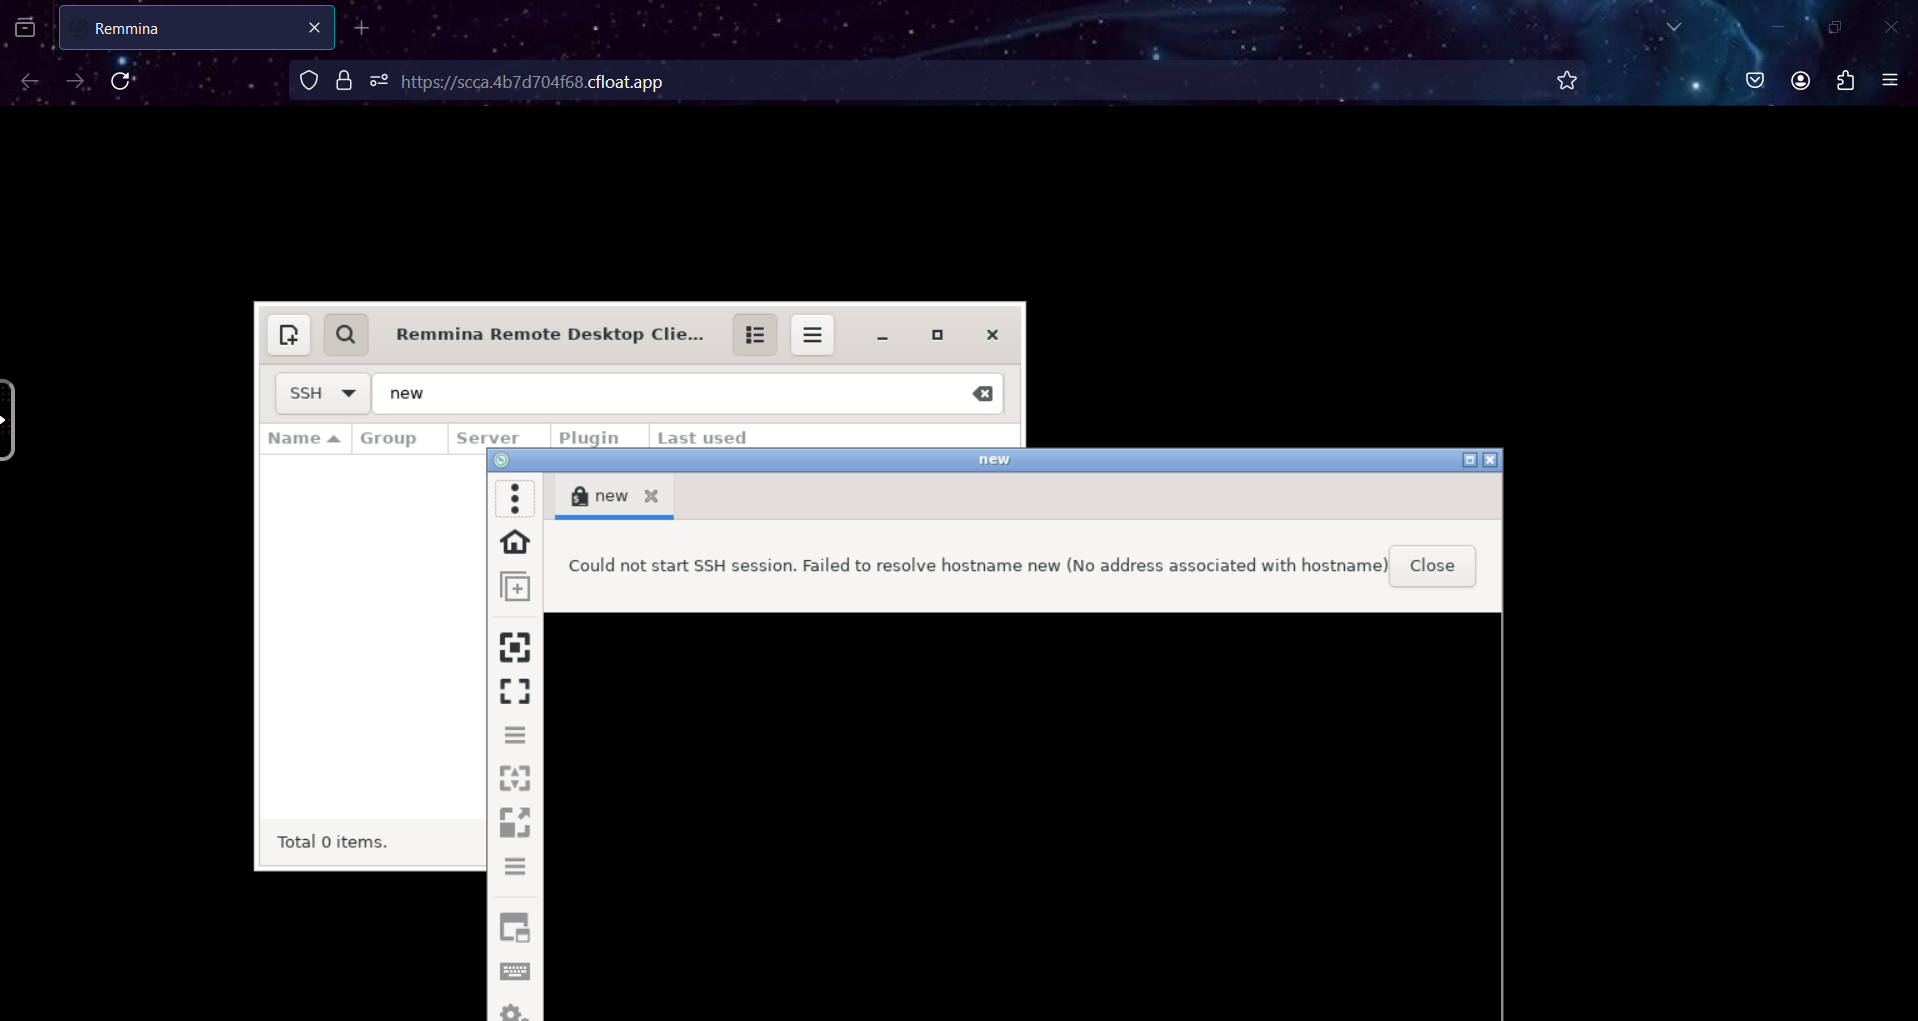
Task: Toggle the search bar in Remmina
Action: pyautogui.click(x=346, y=335)
